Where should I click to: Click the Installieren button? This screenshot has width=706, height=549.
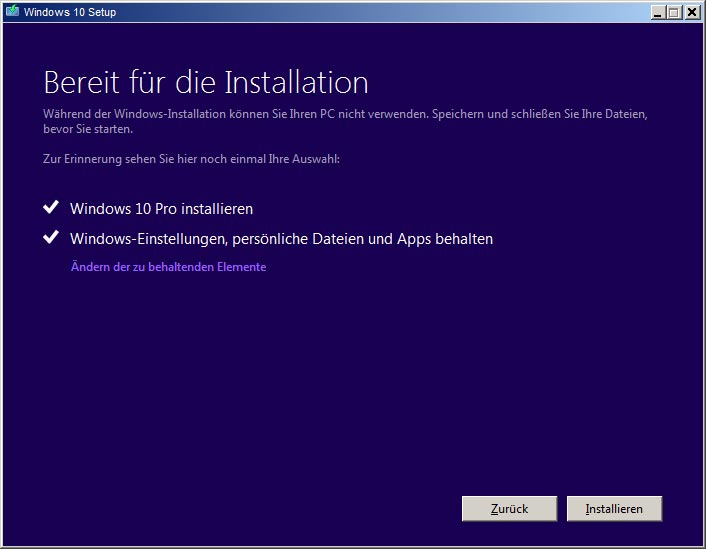[x=614, y=508]
